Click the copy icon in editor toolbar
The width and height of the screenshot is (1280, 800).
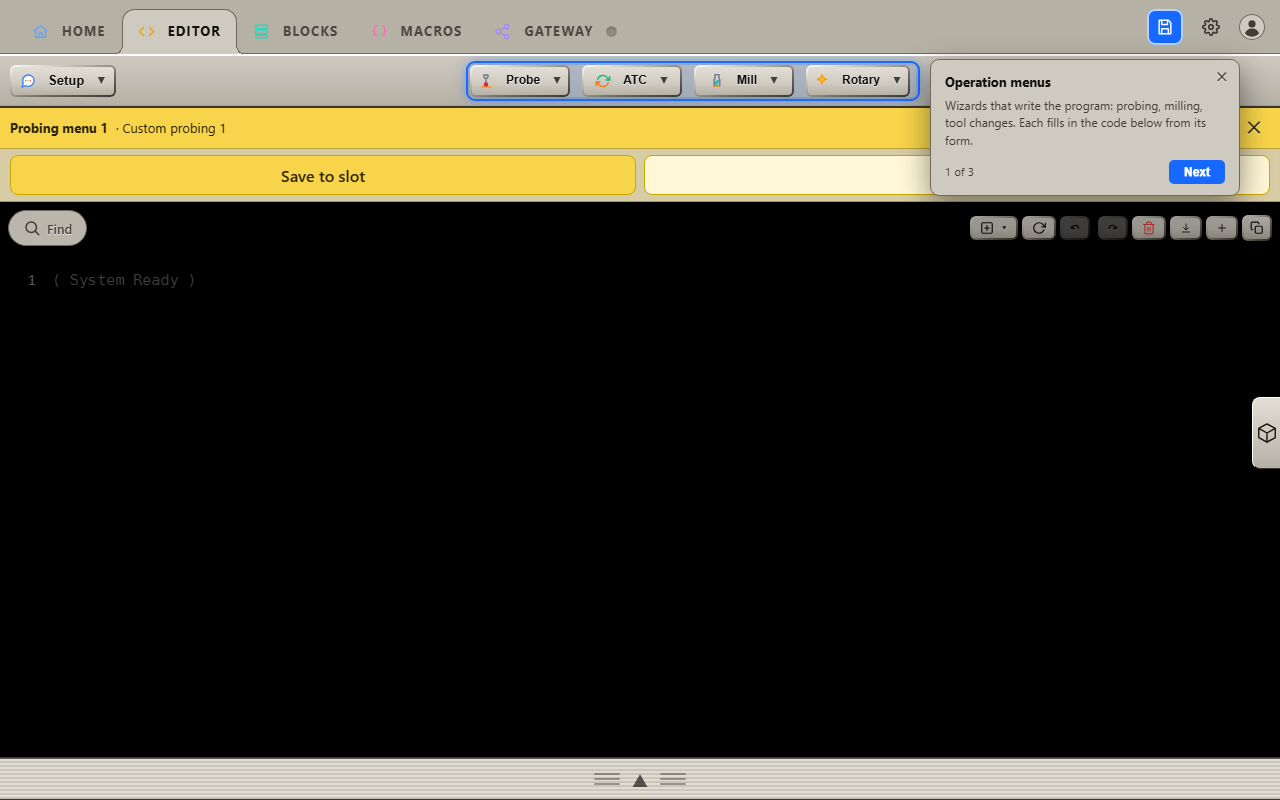[x=1257, y=228]
